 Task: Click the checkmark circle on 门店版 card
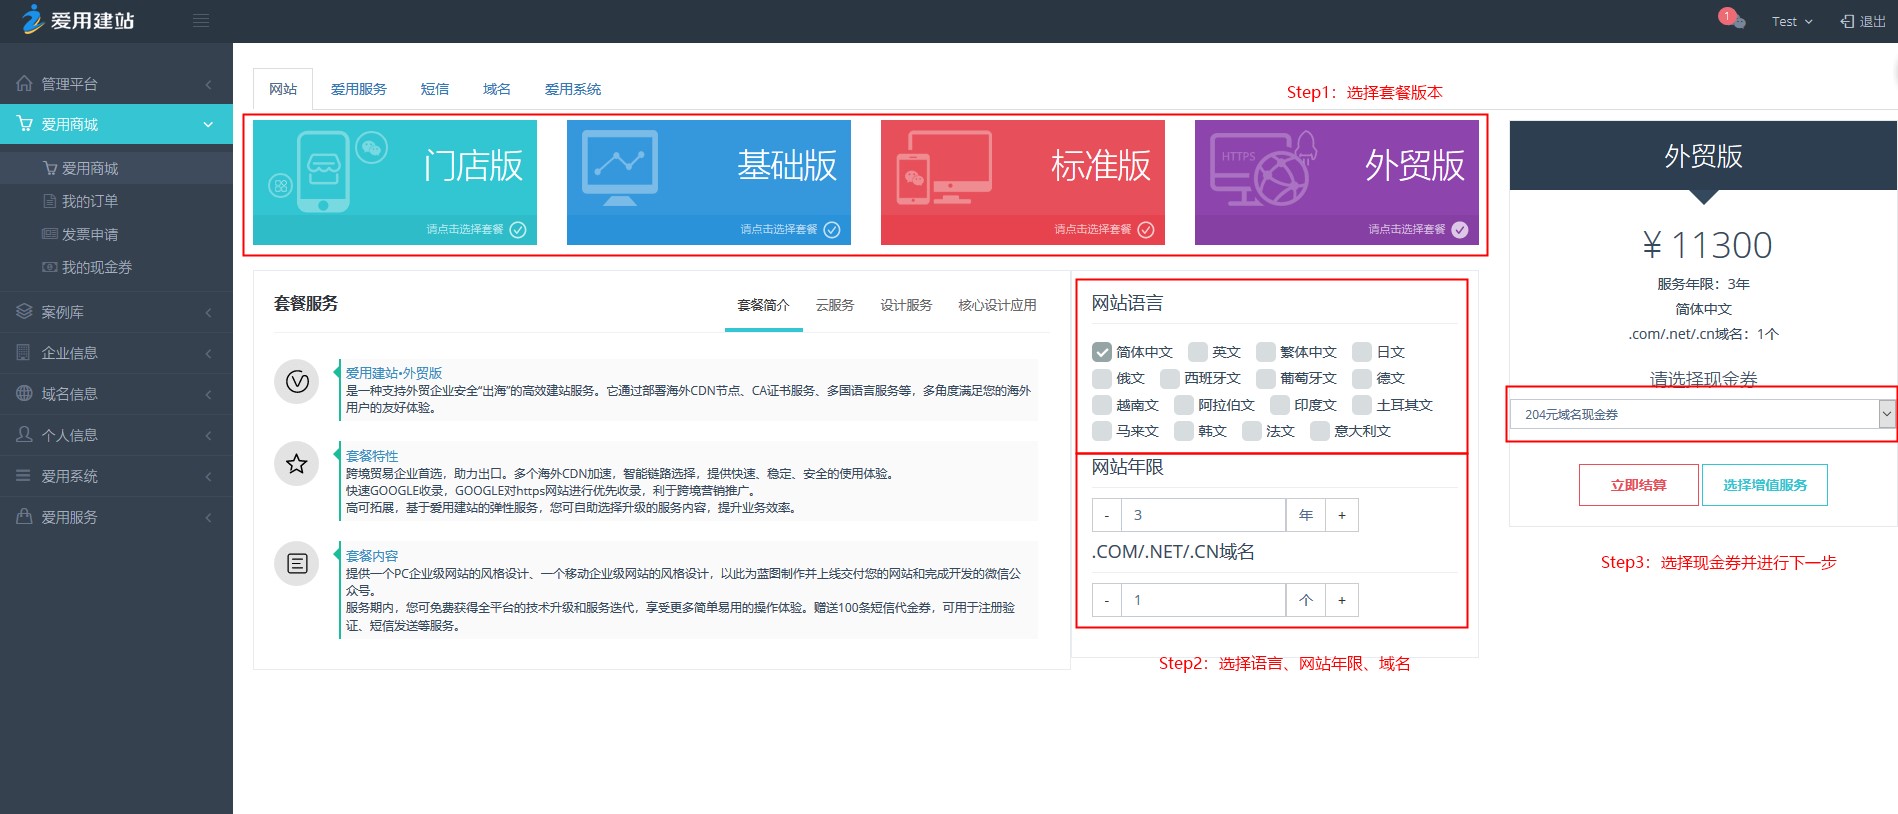(518, 229)
